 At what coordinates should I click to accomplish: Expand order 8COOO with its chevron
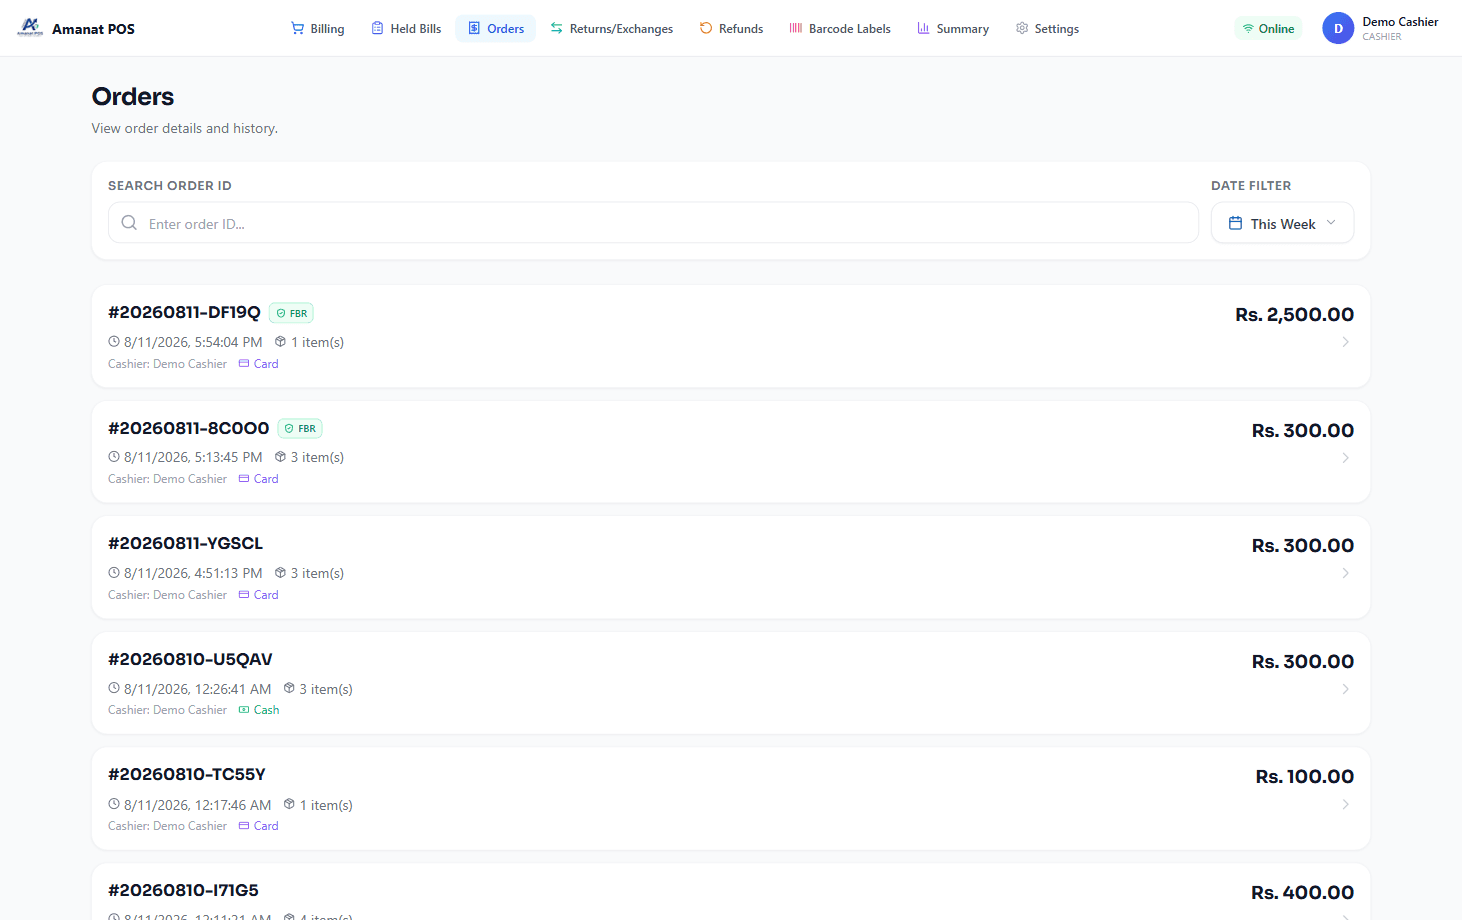pos(1345,457)
